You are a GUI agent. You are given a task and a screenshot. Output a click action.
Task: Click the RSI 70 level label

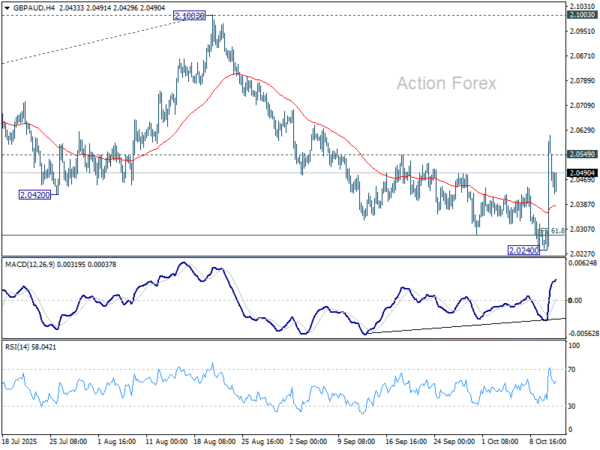pos(572,370)
